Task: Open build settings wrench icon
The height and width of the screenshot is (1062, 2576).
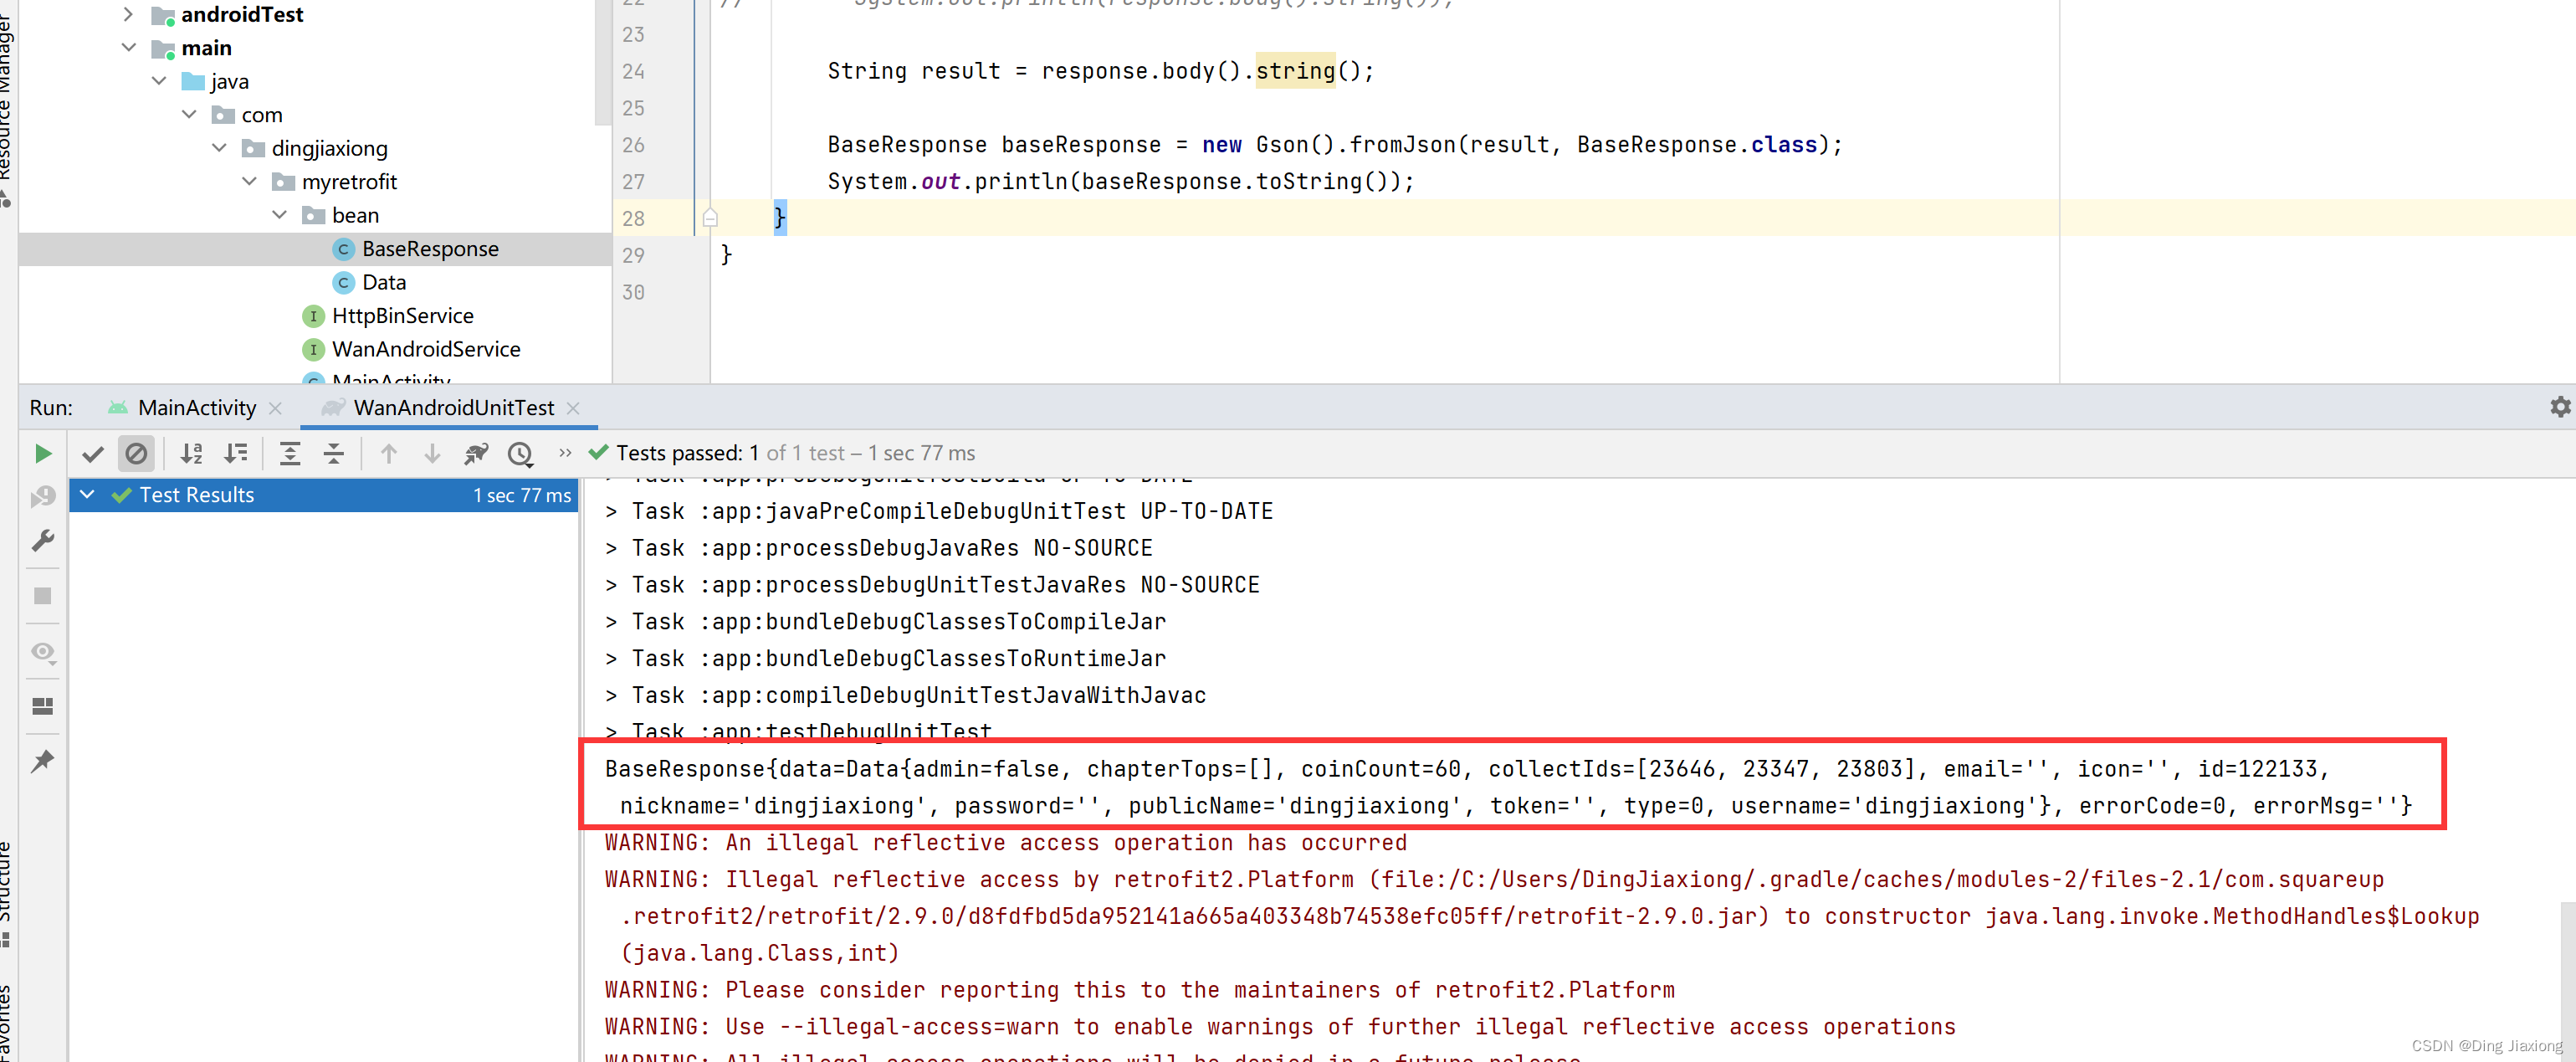Action: [43, 541]
